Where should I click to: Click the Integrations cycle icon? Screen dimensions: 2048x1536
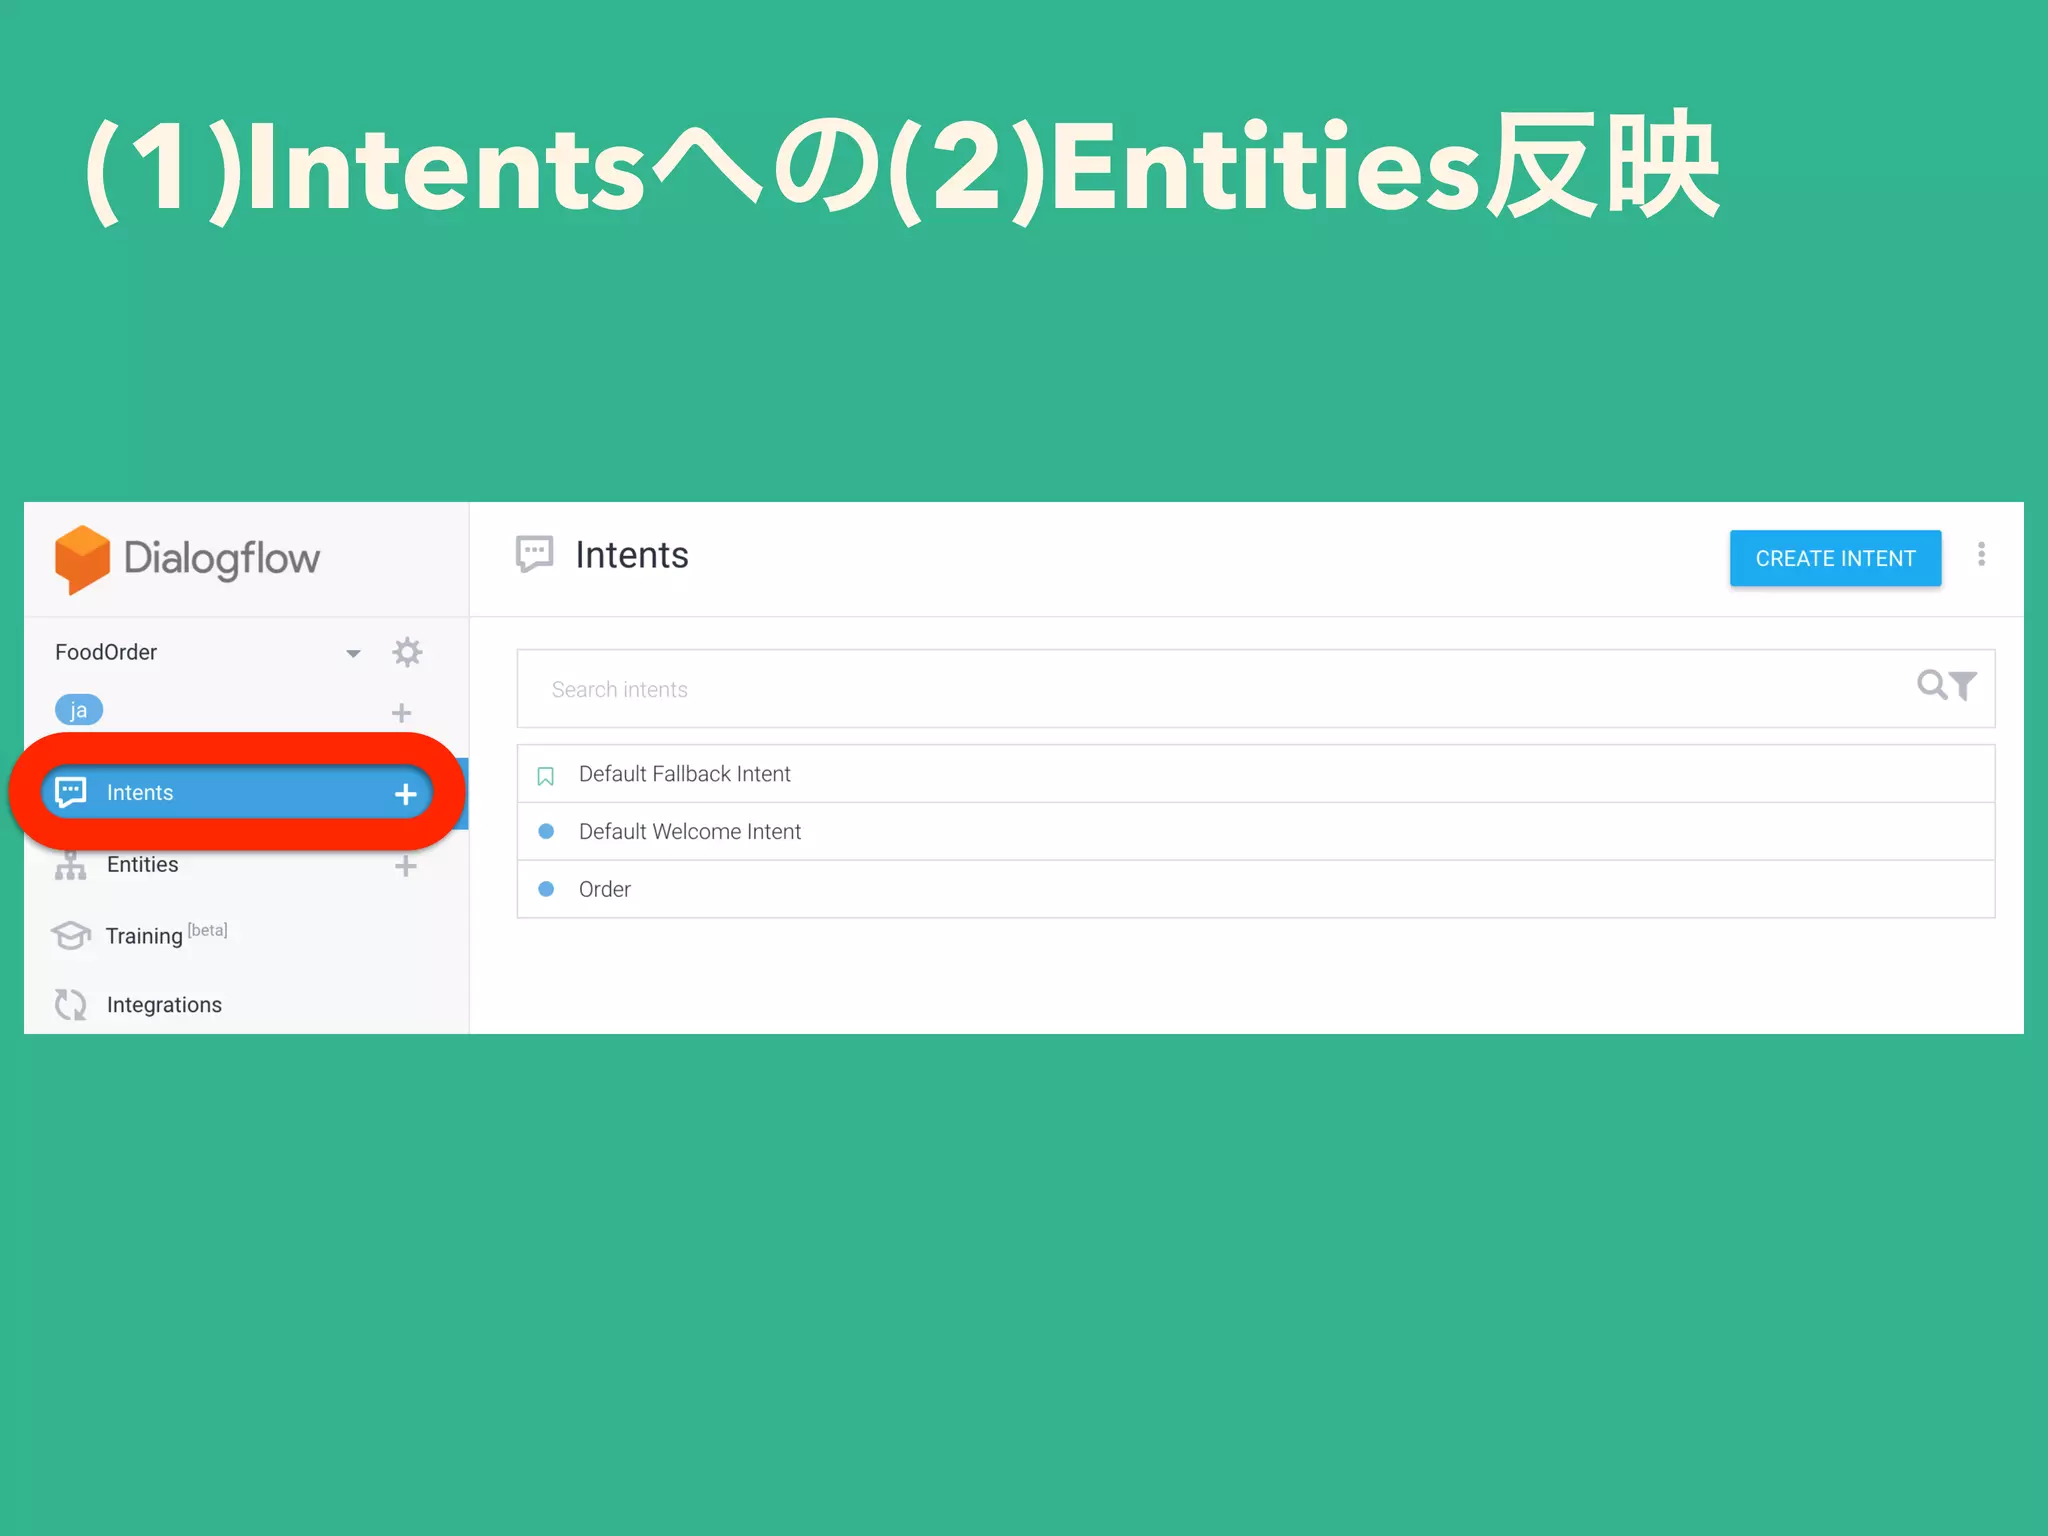click(x=71, y=1004)
